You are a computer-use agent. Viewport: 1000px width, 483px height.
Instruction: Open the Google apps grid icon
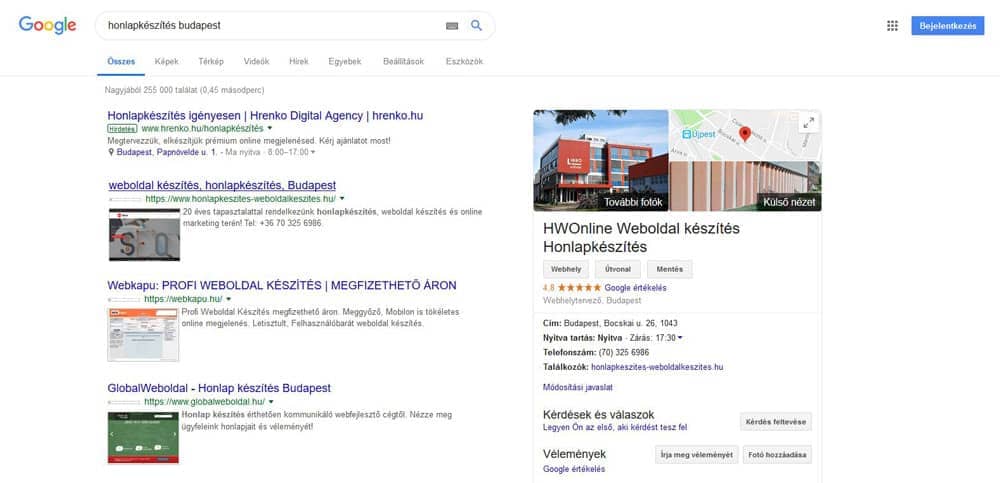(x=892, y=26)
